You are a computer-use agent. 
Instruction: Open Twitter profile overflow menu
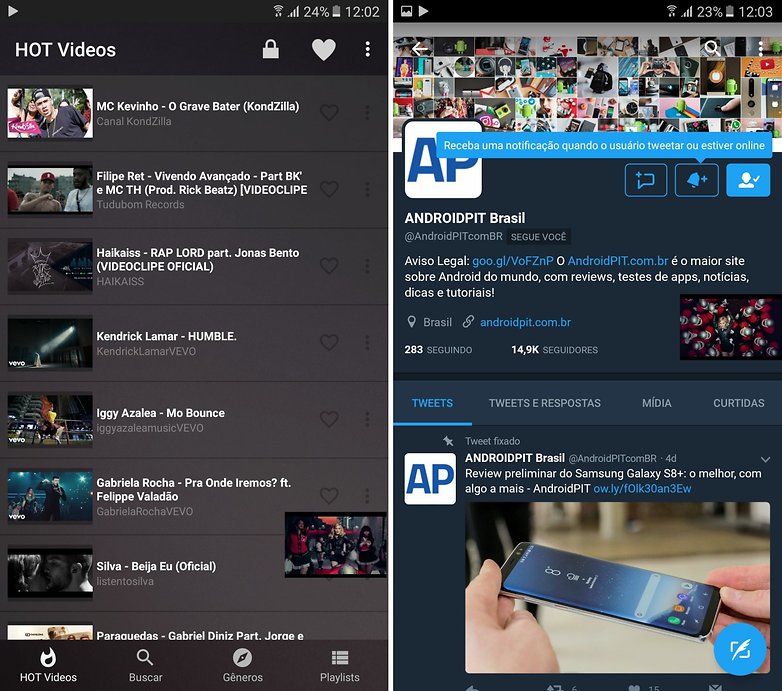[x=760, y=48]
